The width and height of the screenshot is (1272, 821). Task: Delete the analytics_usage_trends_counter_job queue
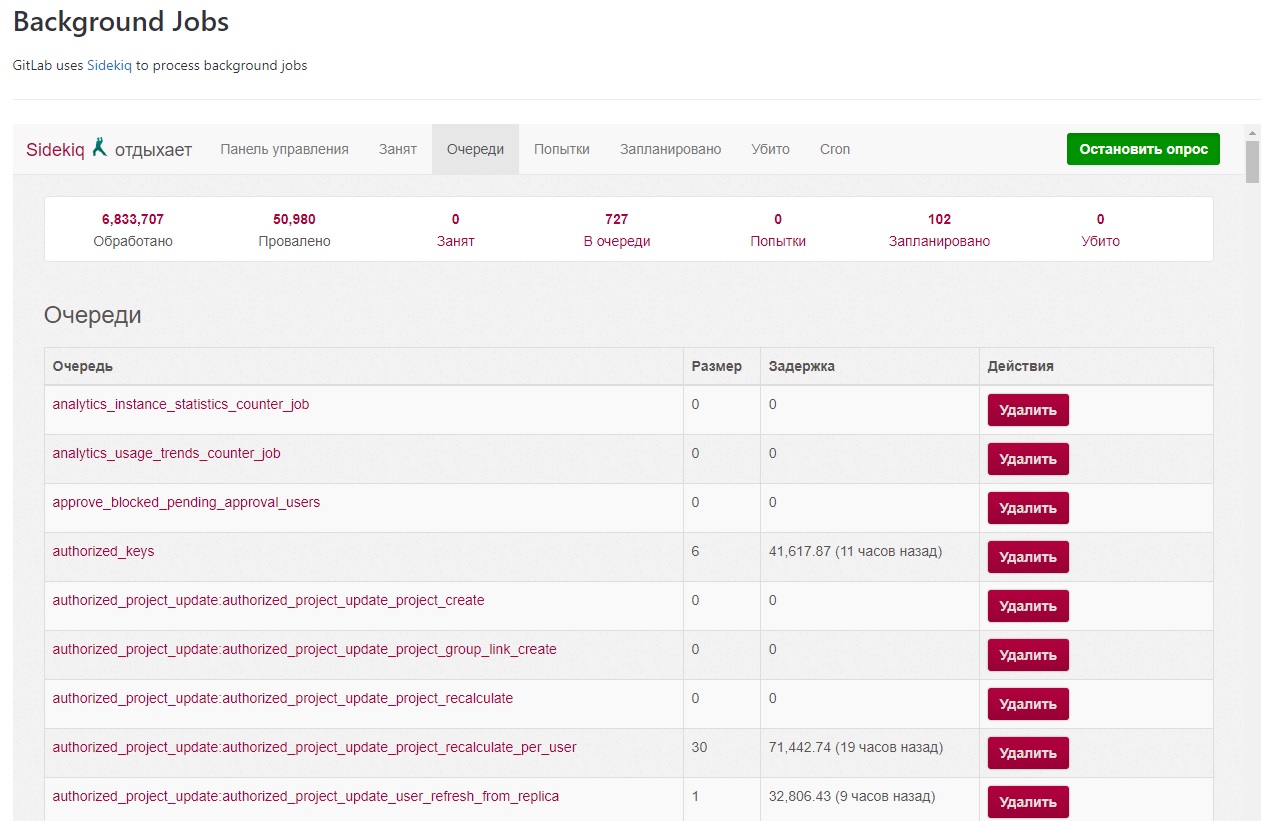(1027, 458)
